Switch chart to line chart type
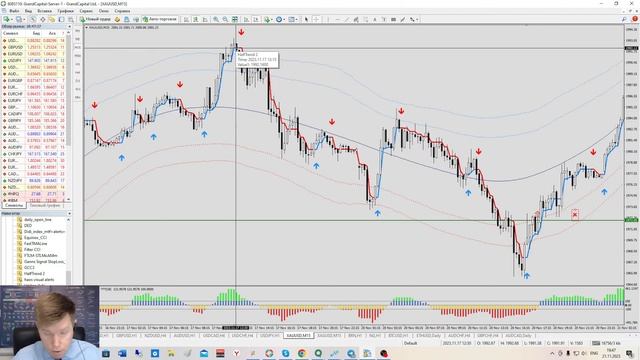This screenshot has height=360, width=640. (204, 19)
